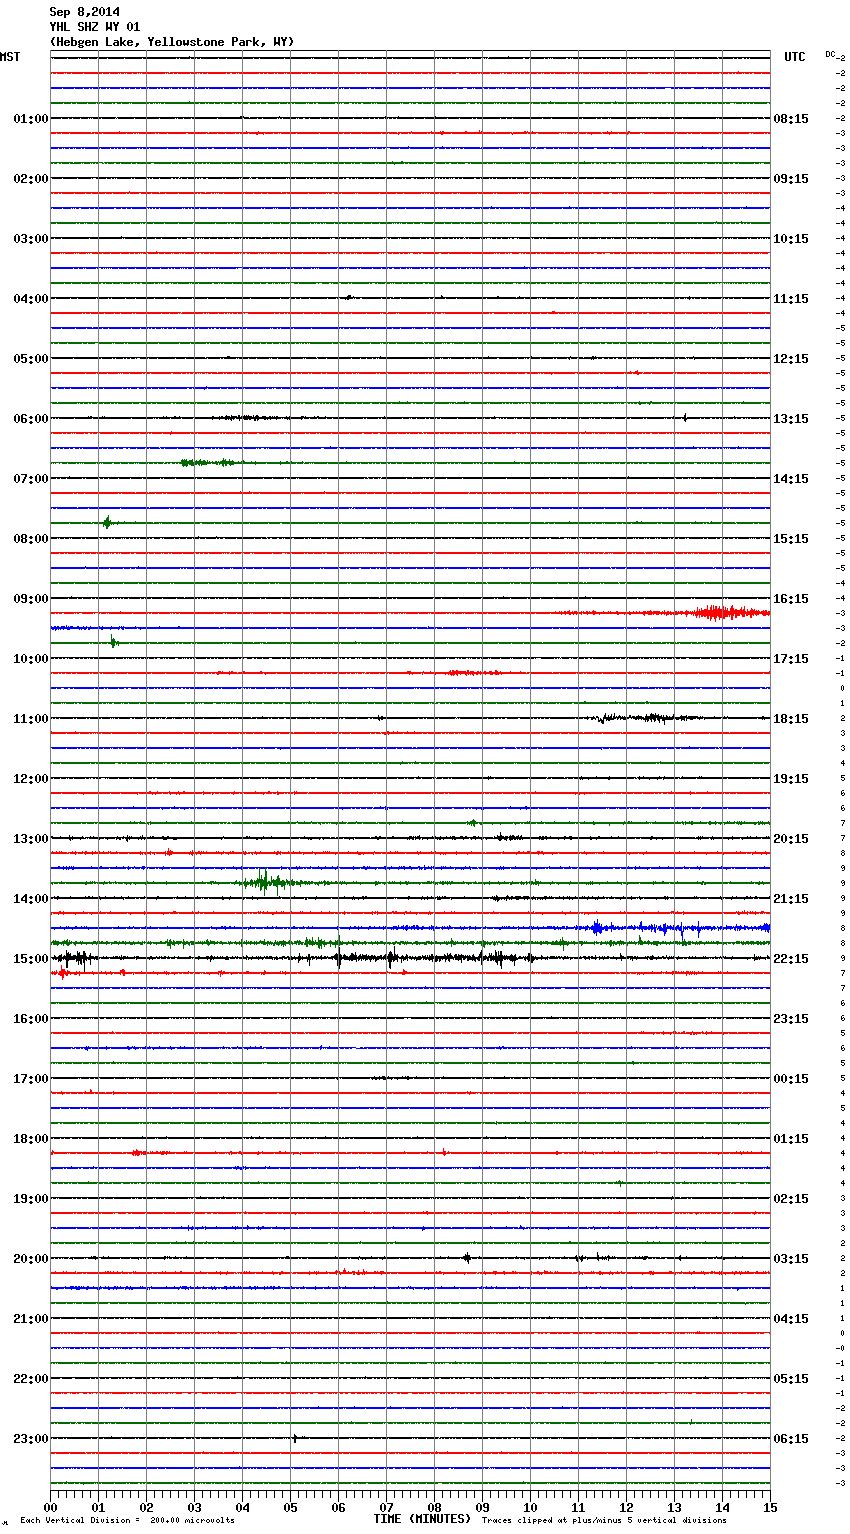The image size is (850, 1534).
Task: Select the 19:00 MST time label
Action: [30, 1199]
